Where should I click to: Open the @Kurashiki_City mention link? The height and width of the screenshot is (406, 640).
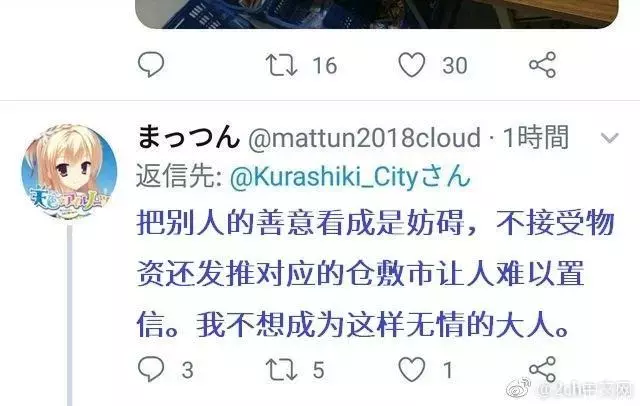(x=350, y=177)
